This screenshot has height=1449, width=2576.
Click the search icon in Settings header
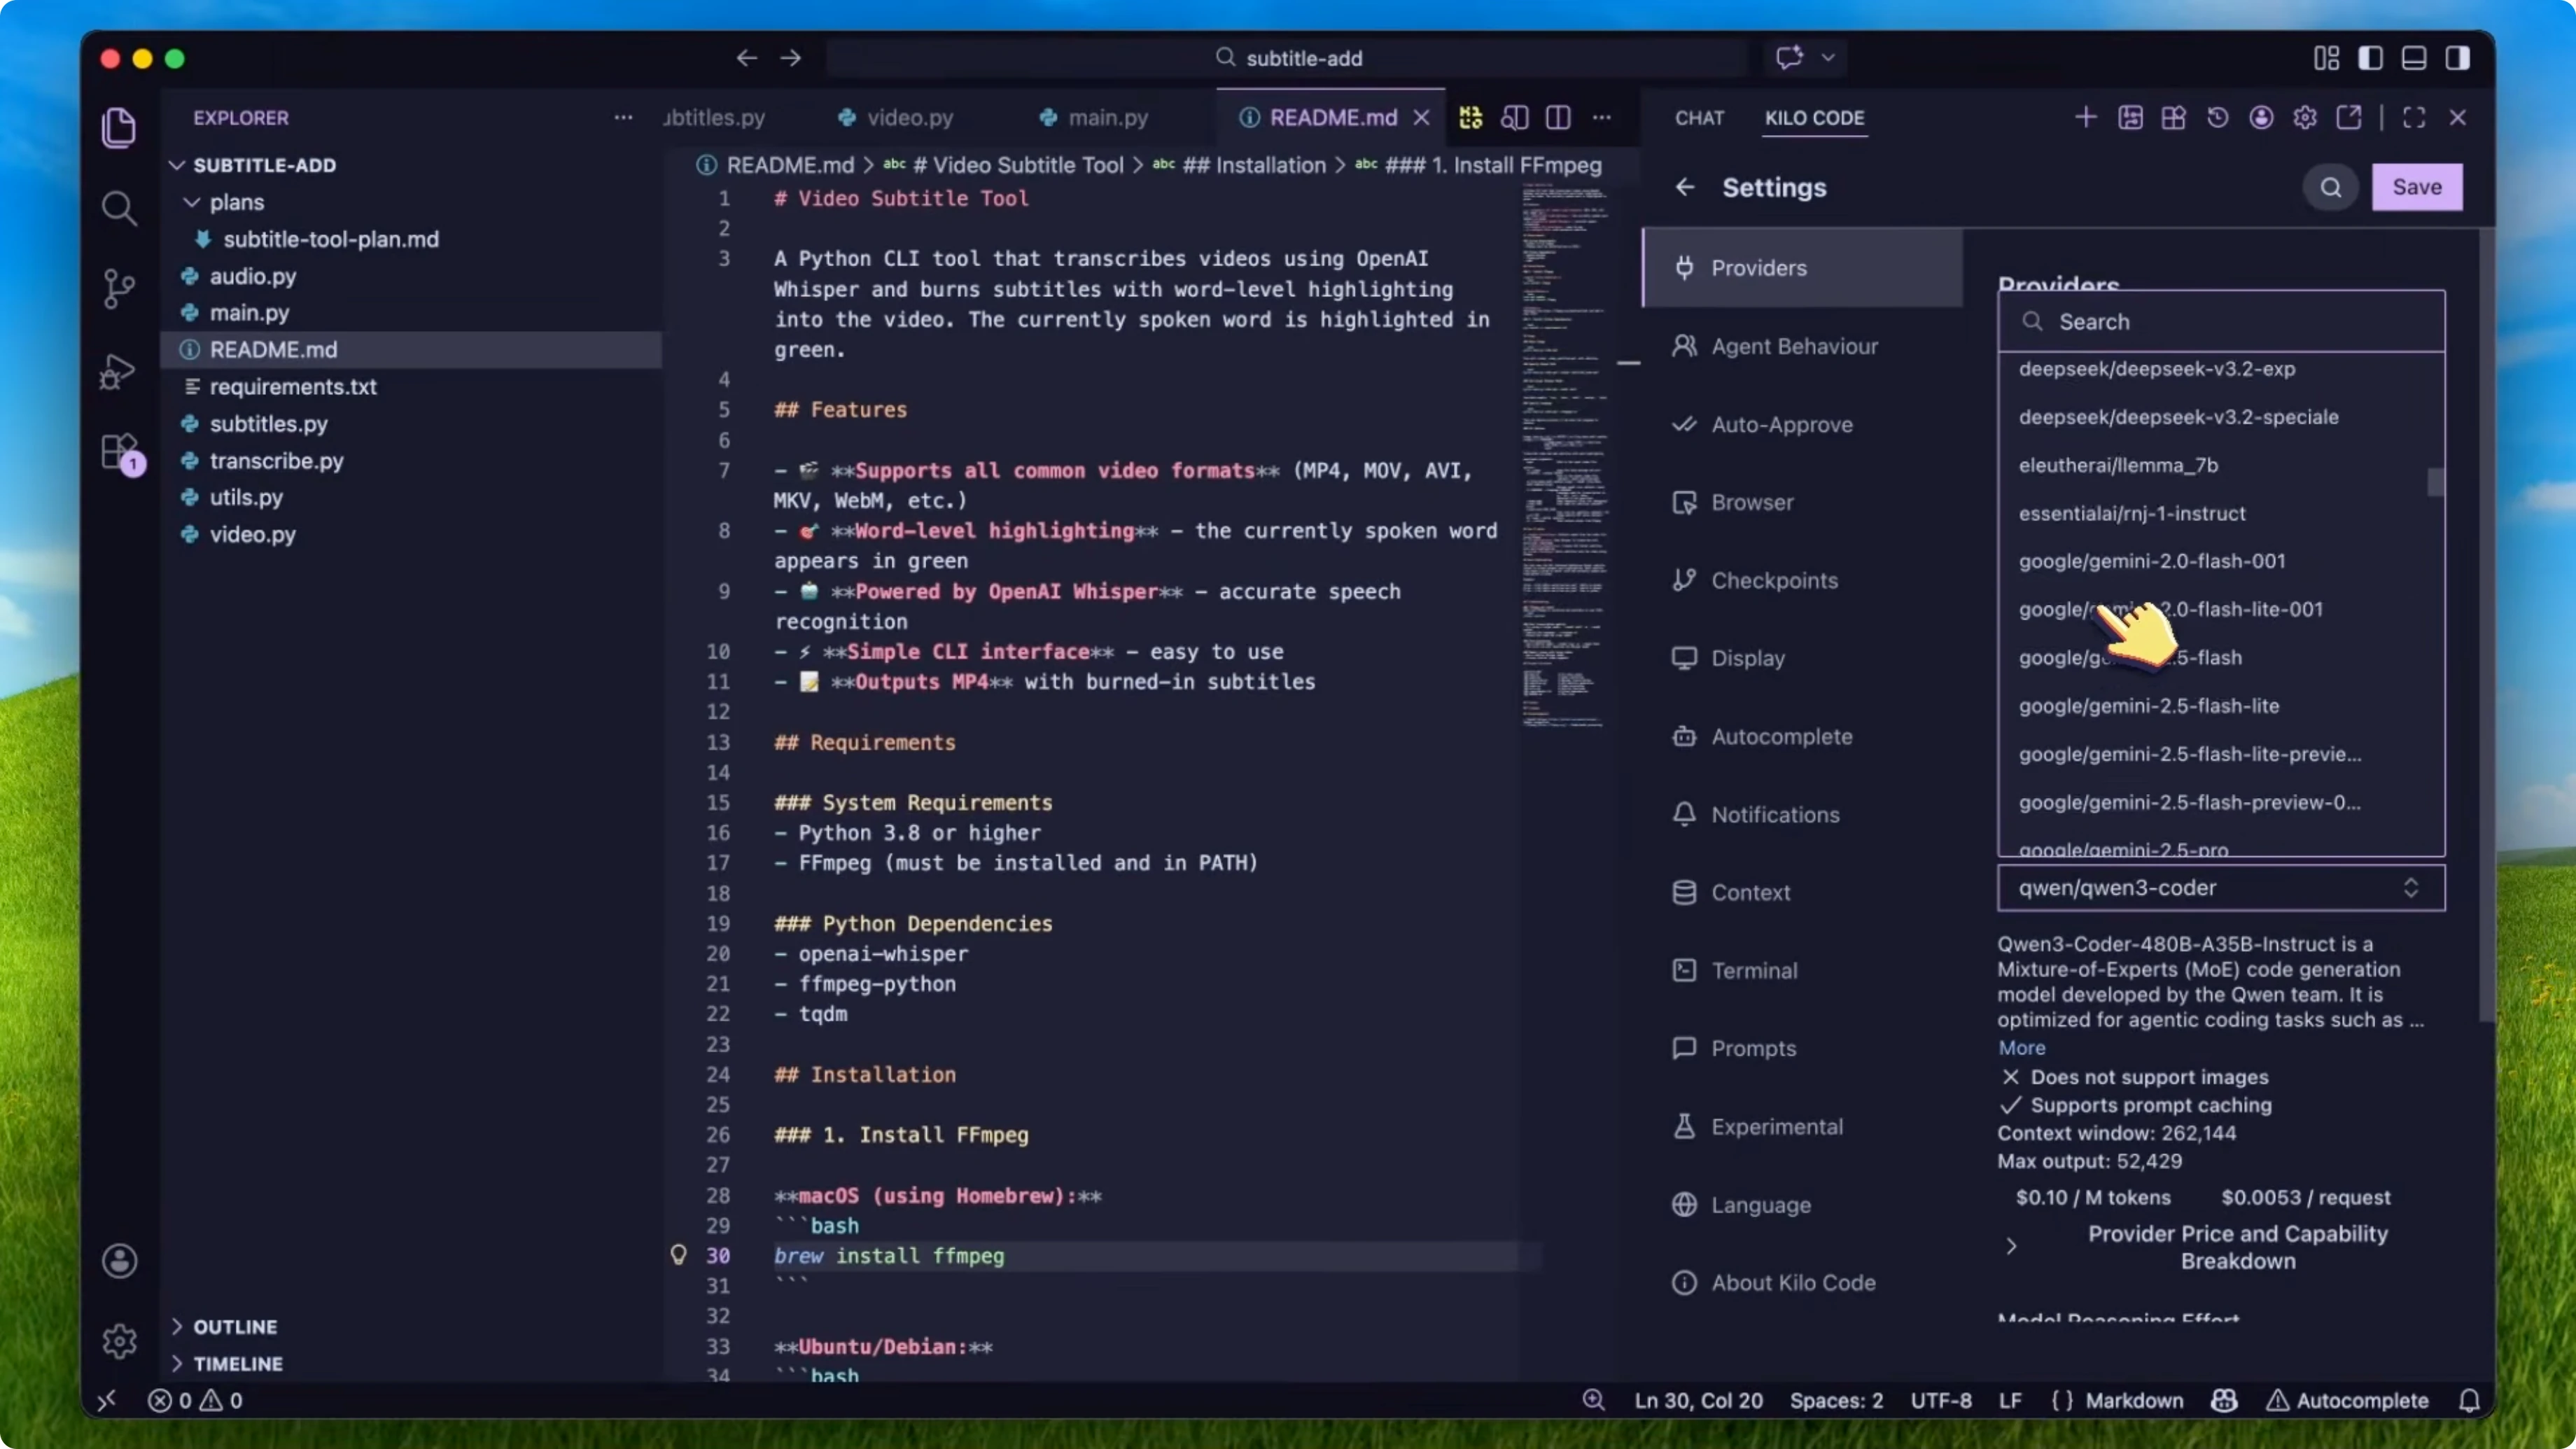pos(2330,187)
